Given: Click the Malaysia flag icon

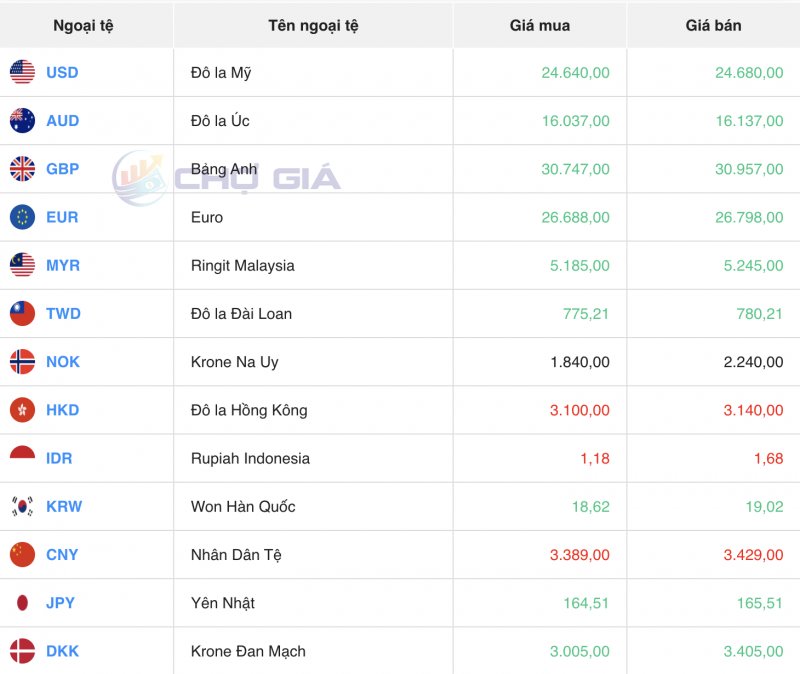Looking at the screenshot, I should [22, 265].
